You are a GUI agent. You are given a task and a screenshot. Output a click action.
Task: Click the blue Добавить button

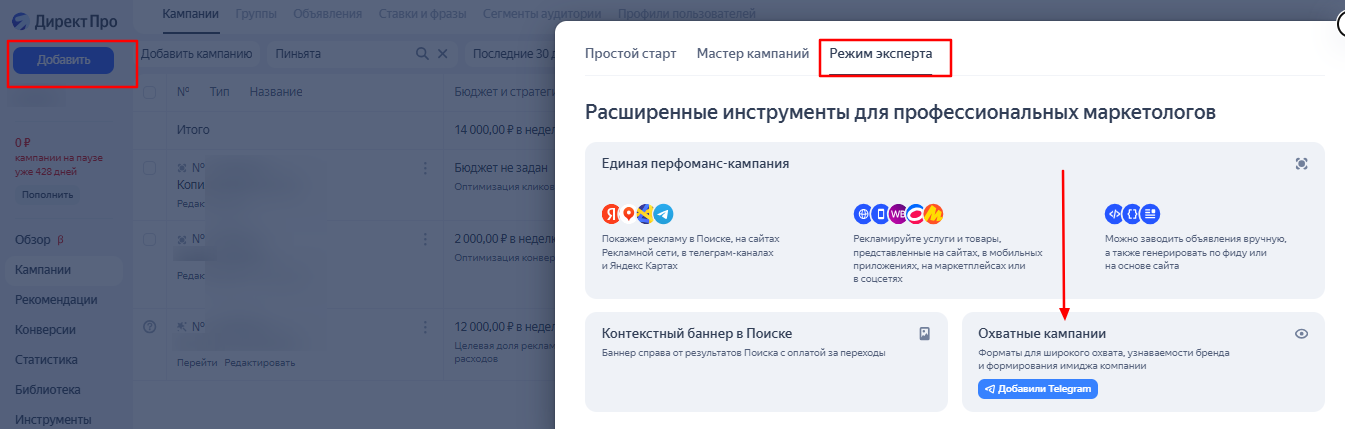[64, 60]
